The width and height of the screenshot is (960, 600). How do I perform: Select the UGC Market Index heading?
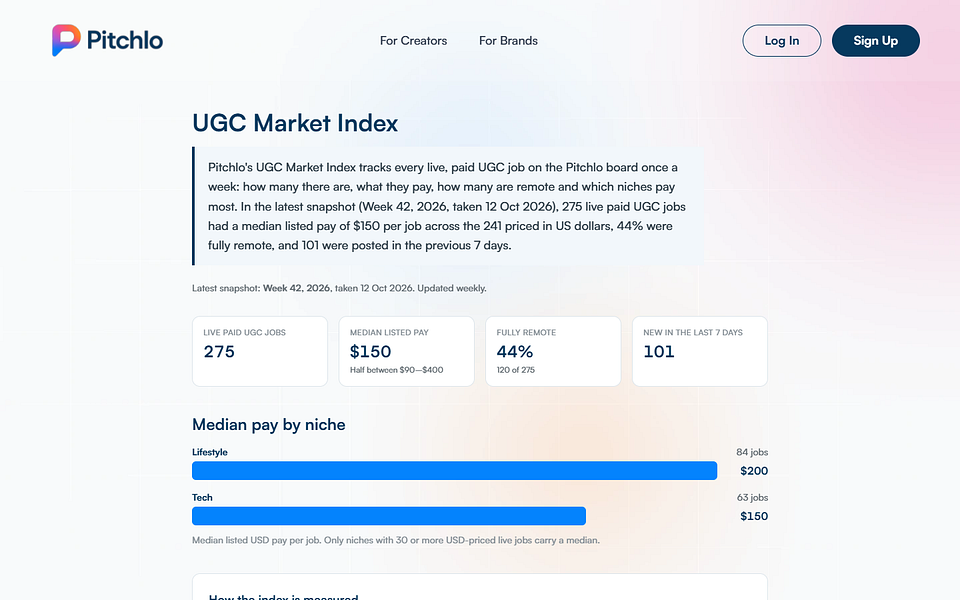pyautogui.click(x=295, y=123)
